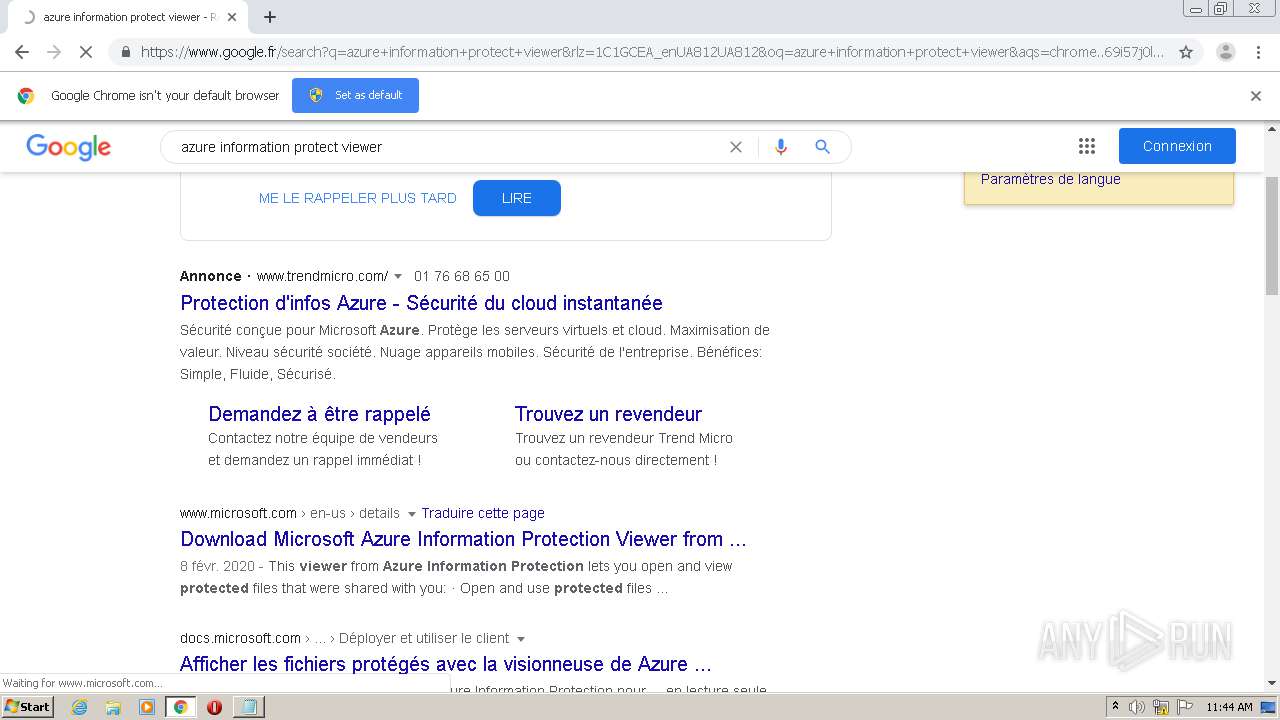Open Paramètres de langue link

1050,179
